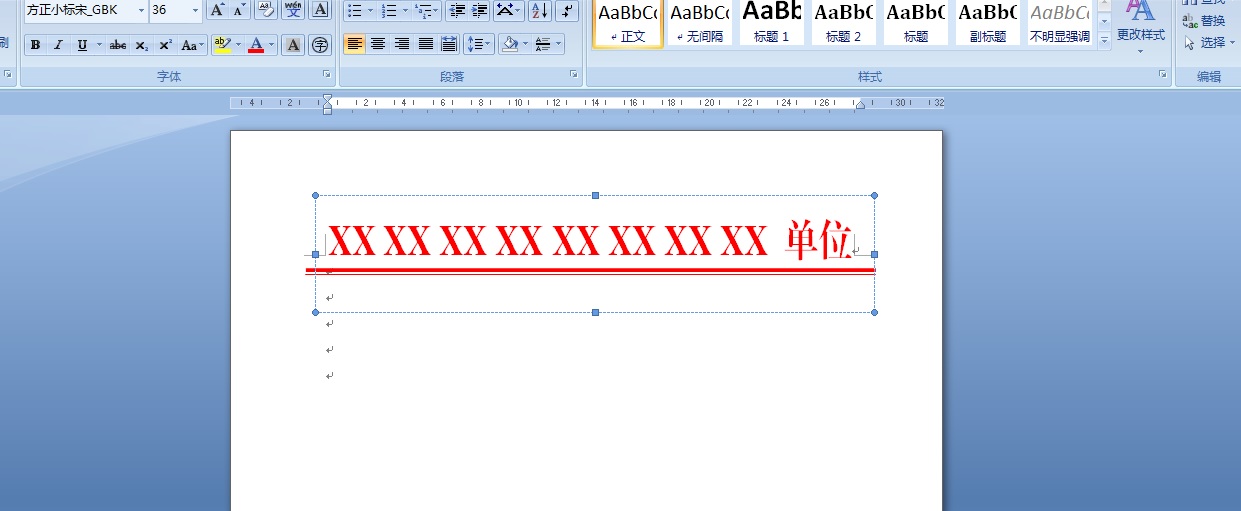The image size is (1241, 511).
Task: Apply the 标题 1 style
Action: coord(771,23)
